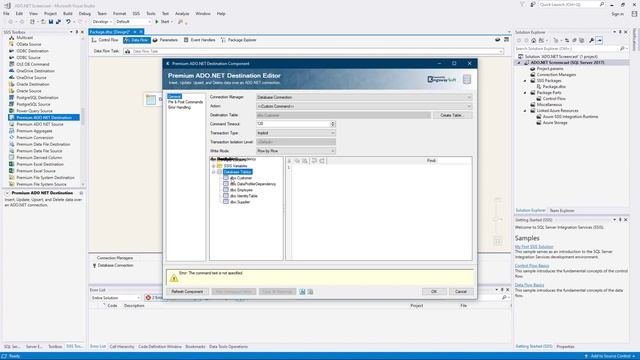
Task: Tick the dbo.DataProfilerDependency checkbox
Action: (226, 184)
